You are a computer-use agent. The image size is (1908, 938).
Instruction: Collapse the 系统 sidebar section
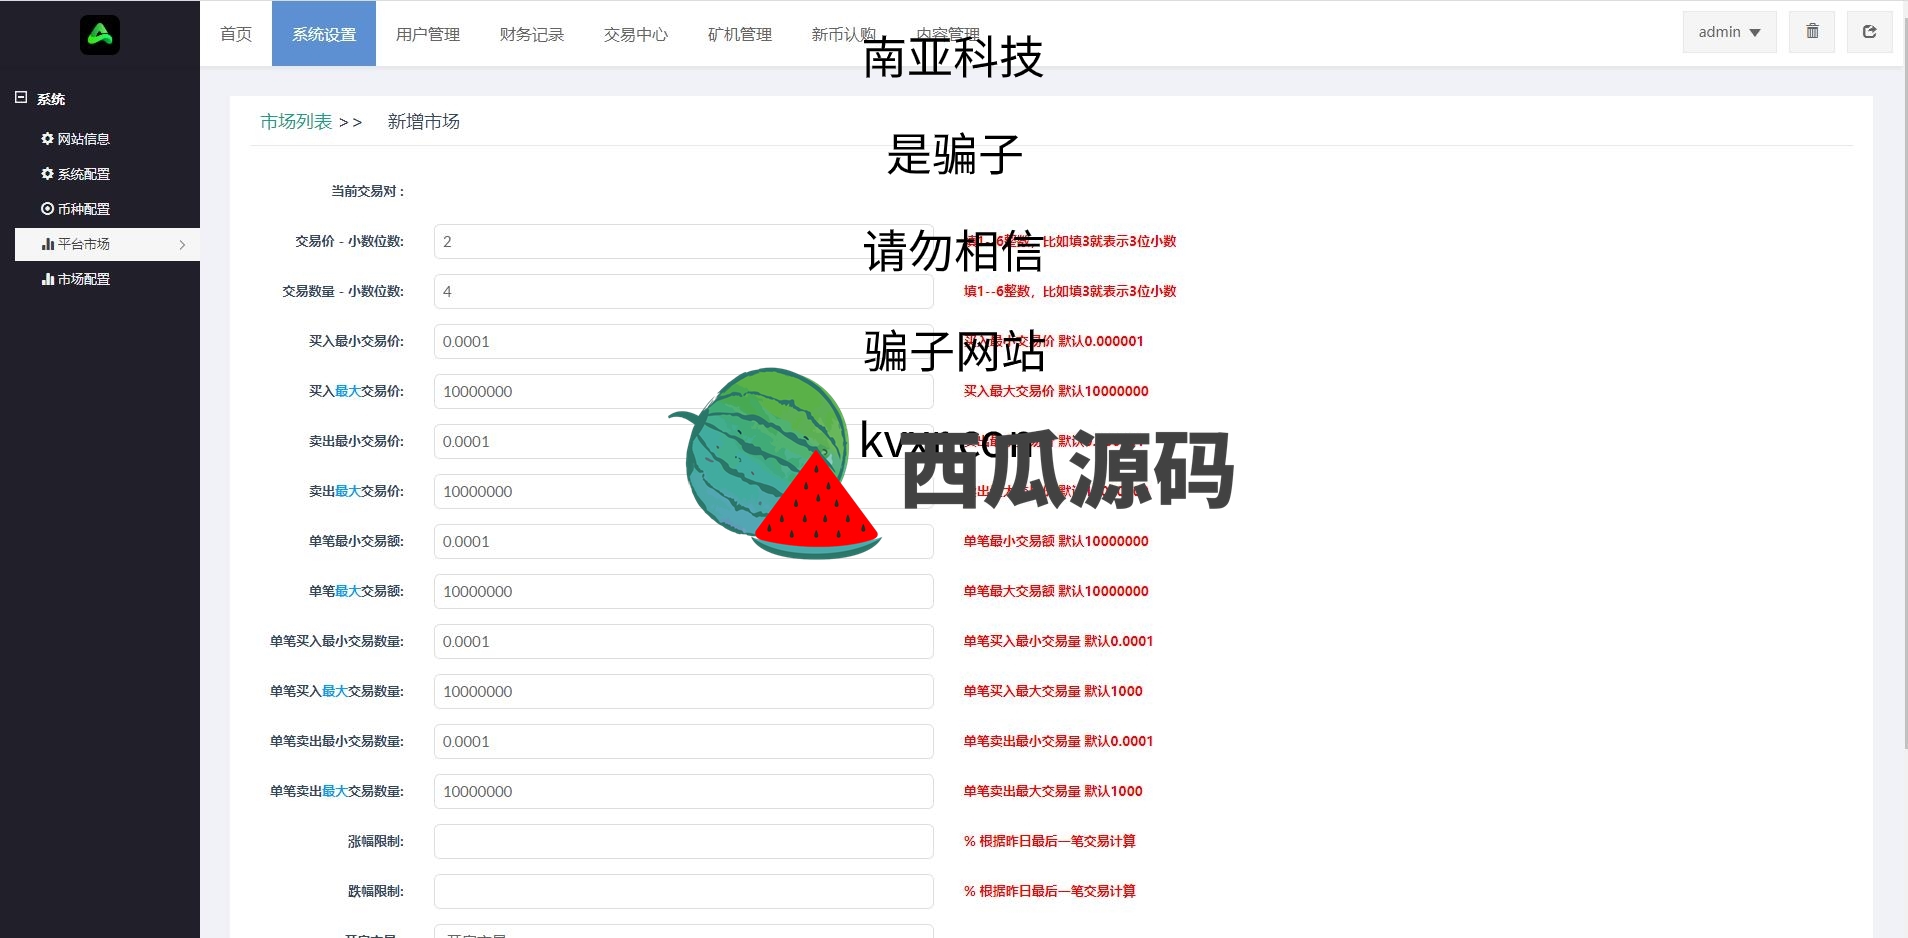21,98
